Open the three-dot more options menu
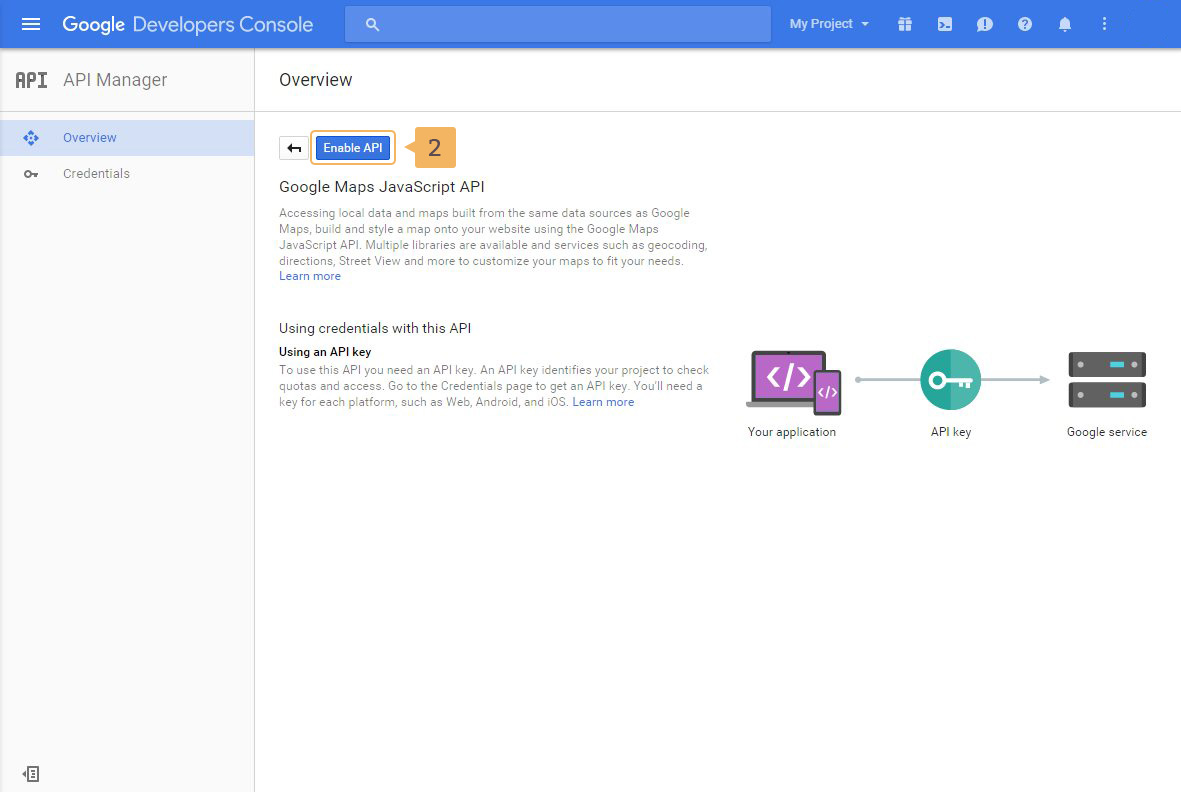Image resolution: width=1181 pixels, height=792 pixels. pyautogui.click(x=1104, y=24)
